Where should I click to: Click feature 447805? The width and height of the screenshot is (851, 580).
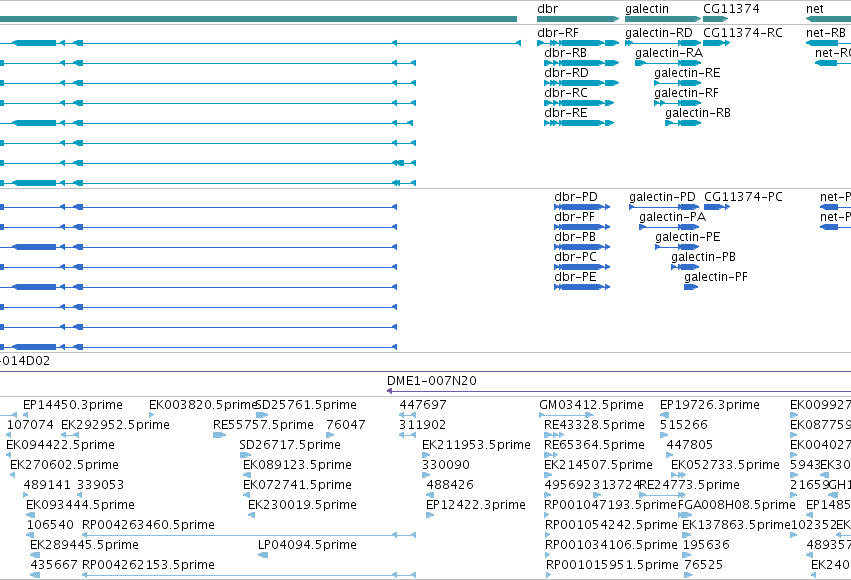[x=689, y=444]
